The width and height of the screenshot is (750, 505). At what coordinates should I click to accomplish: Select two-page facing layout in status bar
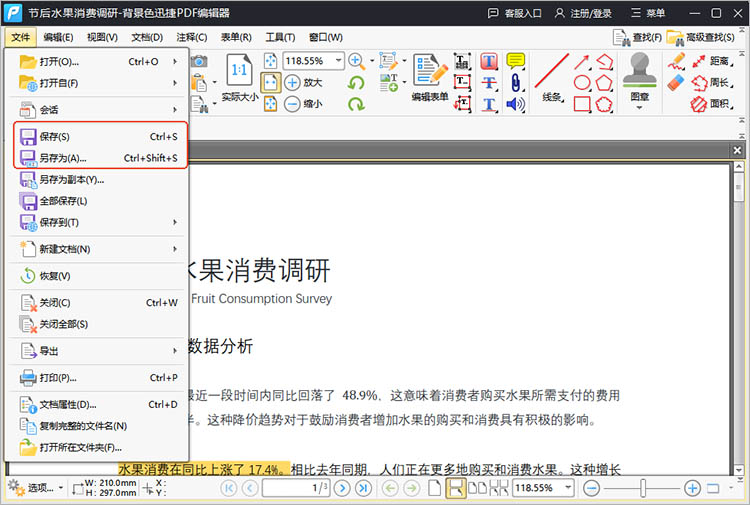point(477,488)
